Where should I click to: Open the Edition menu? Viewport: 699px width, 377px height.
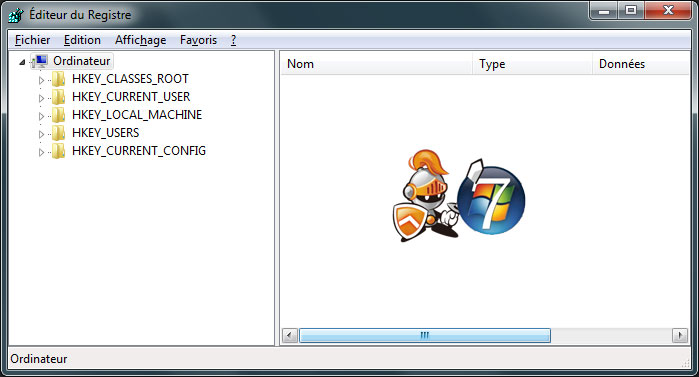82,40
